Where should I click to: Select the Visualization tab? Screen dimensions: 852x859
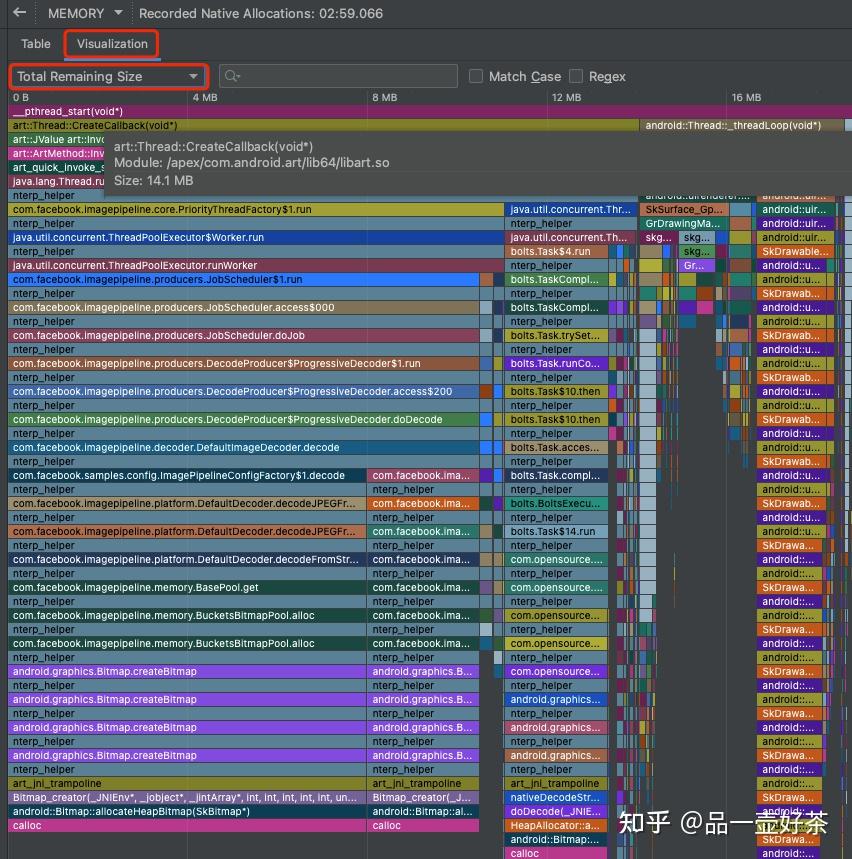pyautogui.click(x=112, y=44)
